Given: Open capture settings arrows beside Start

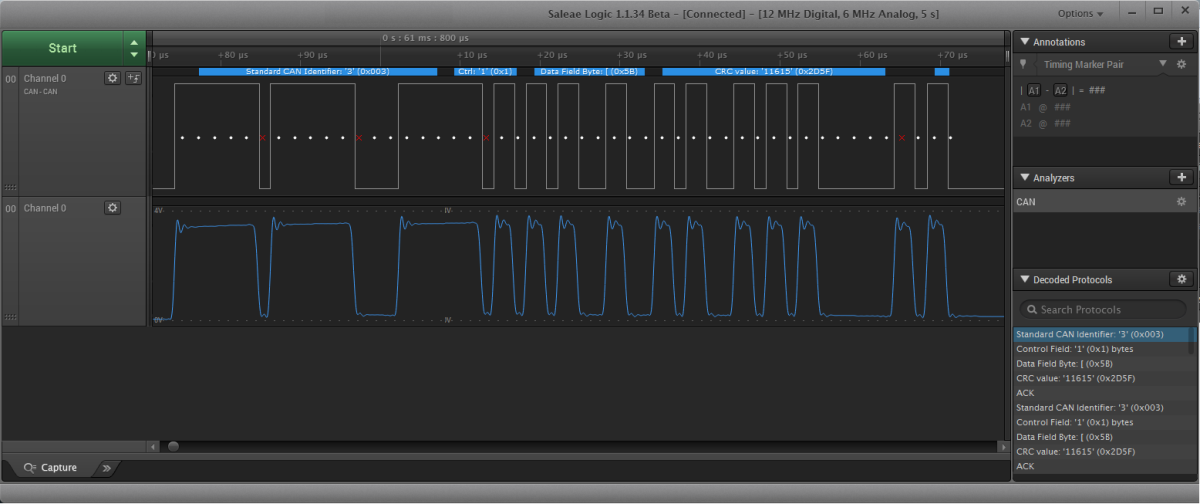Looking at the screenshot, I should pyautogui.click(x=134, y=47).
